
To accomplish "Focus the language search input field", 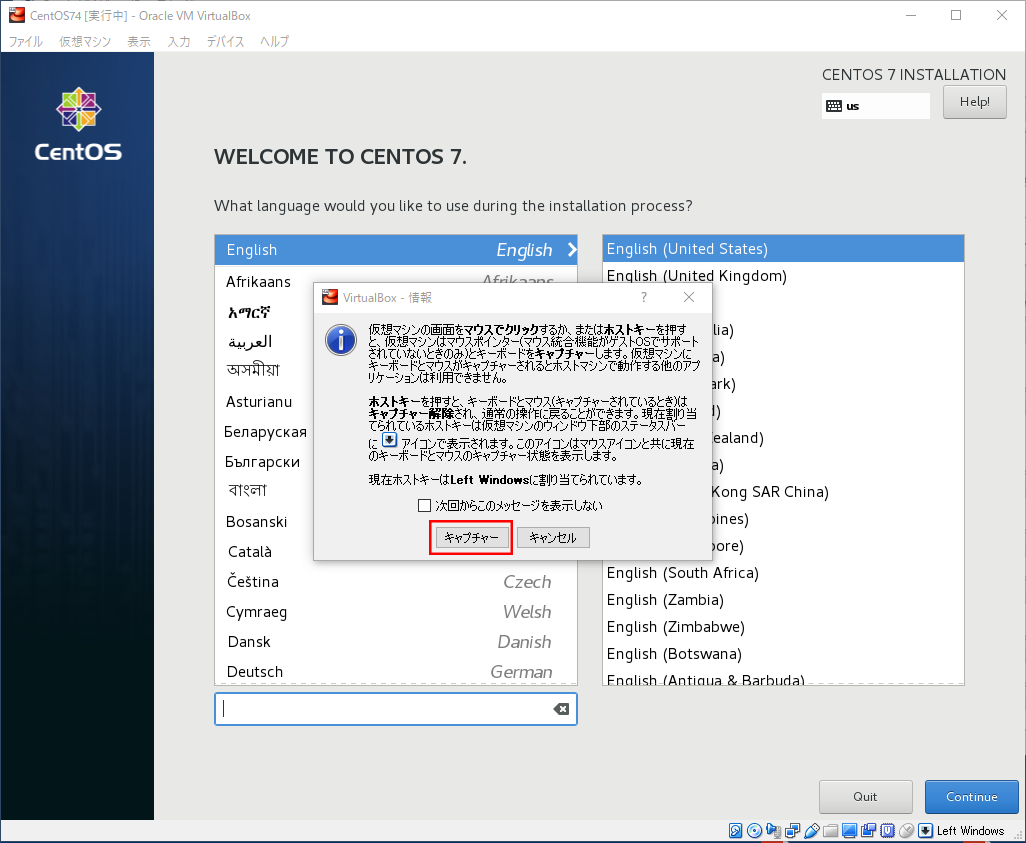I will click(x=396, y=709).
